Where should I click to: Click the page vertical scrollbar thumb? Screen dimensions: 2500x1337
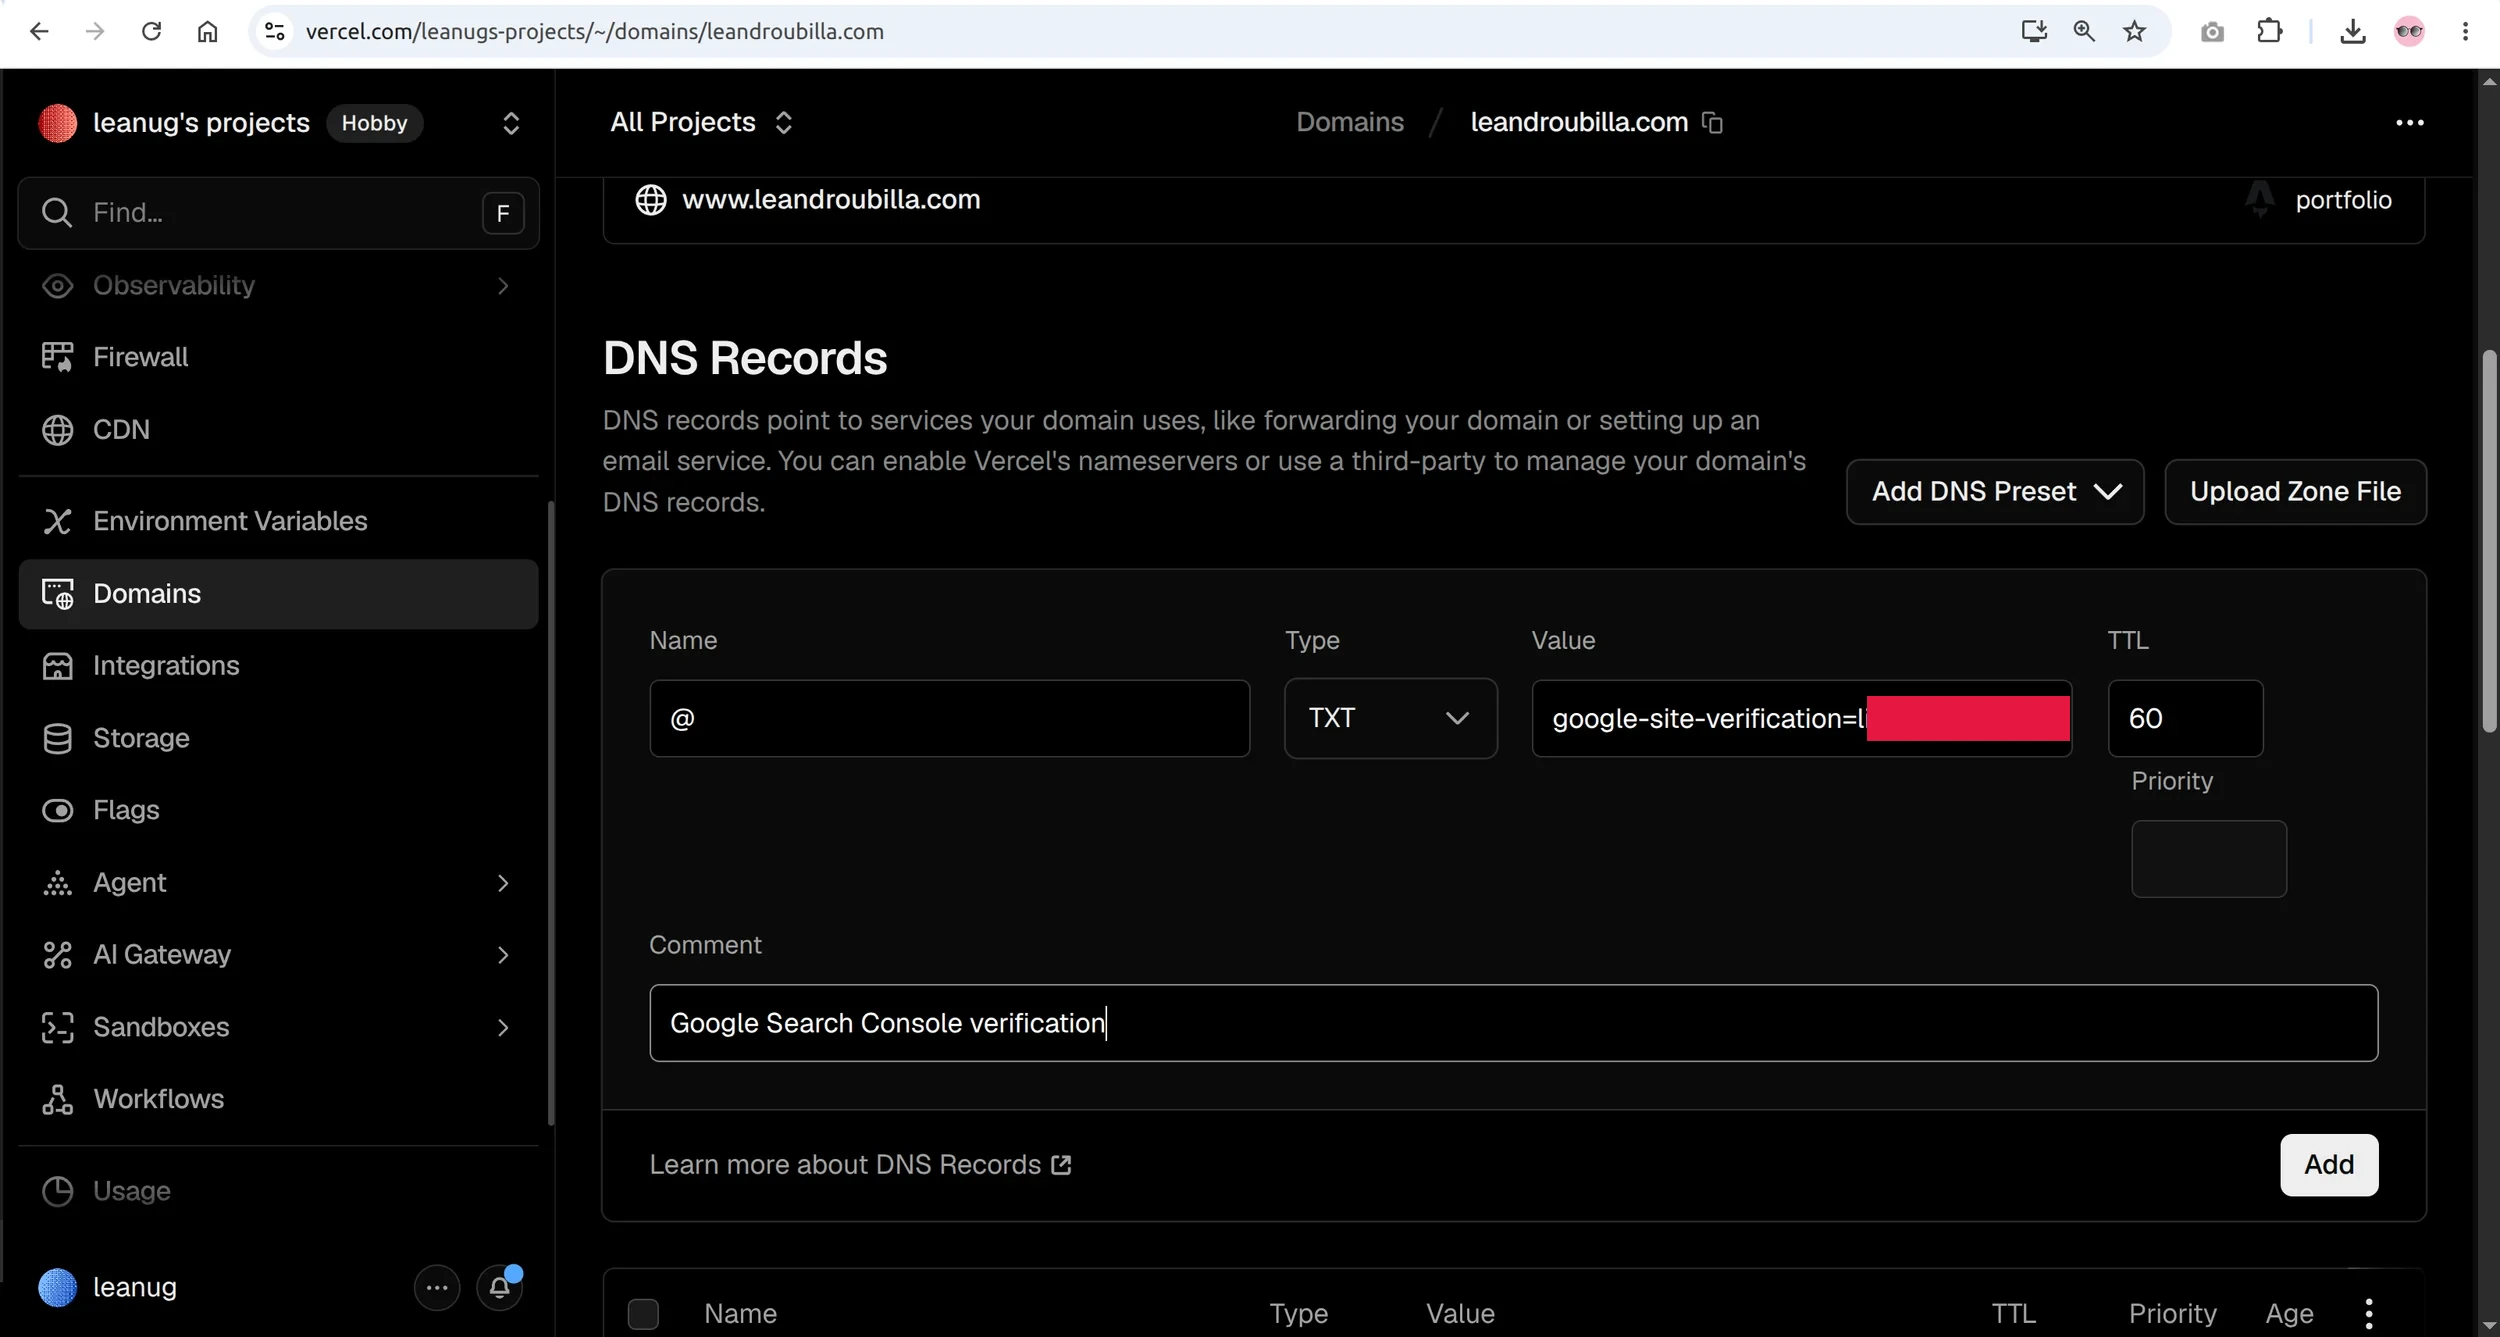click(x=2488, y=540)
